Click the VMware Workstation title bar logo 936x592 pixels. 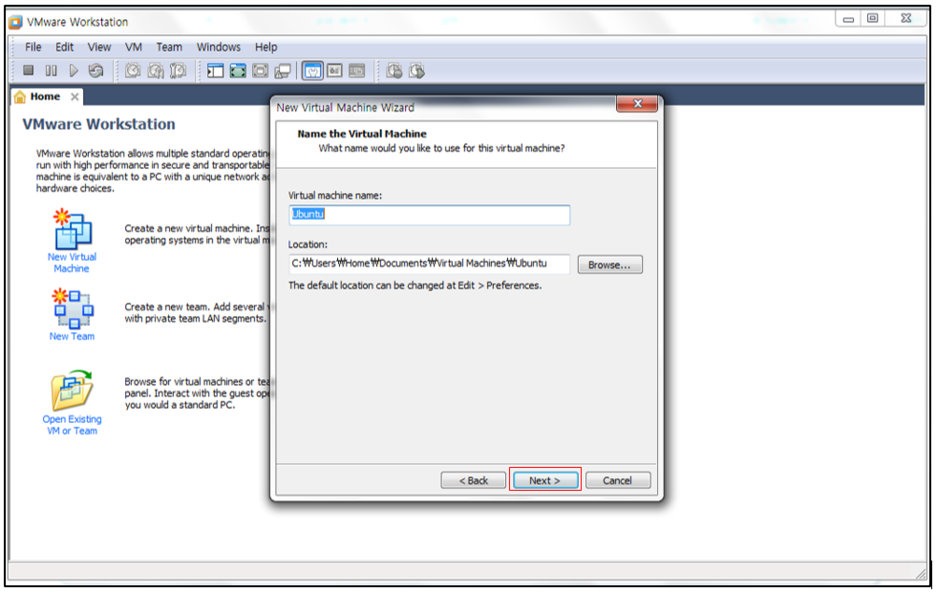(16, 23)
